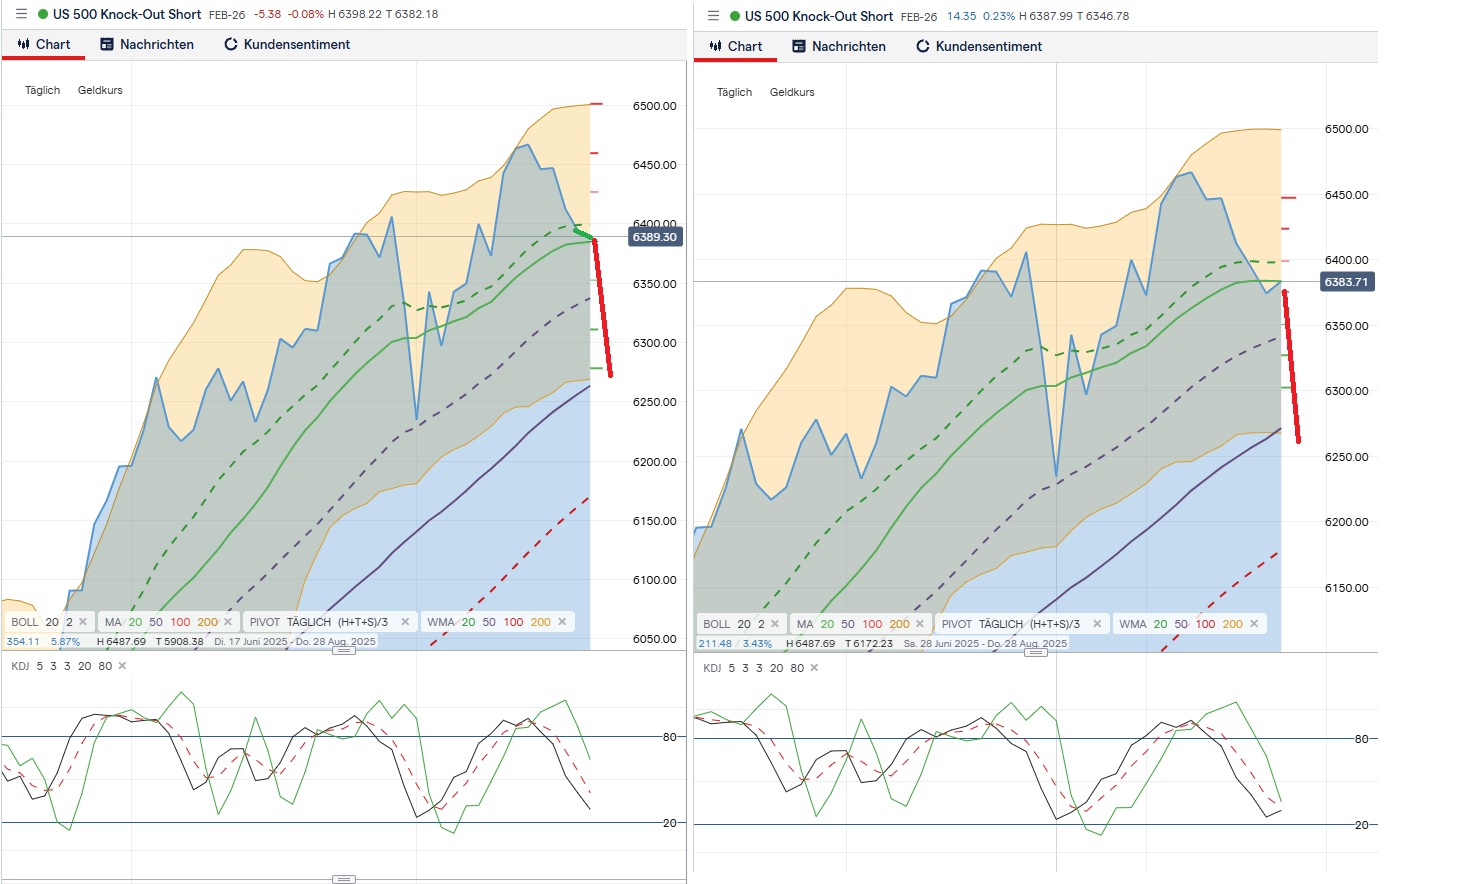The width and height of the screenshot is (1469, 884).
Task: Edit WMA indicator settings in the right chart
Action: 1132,624
